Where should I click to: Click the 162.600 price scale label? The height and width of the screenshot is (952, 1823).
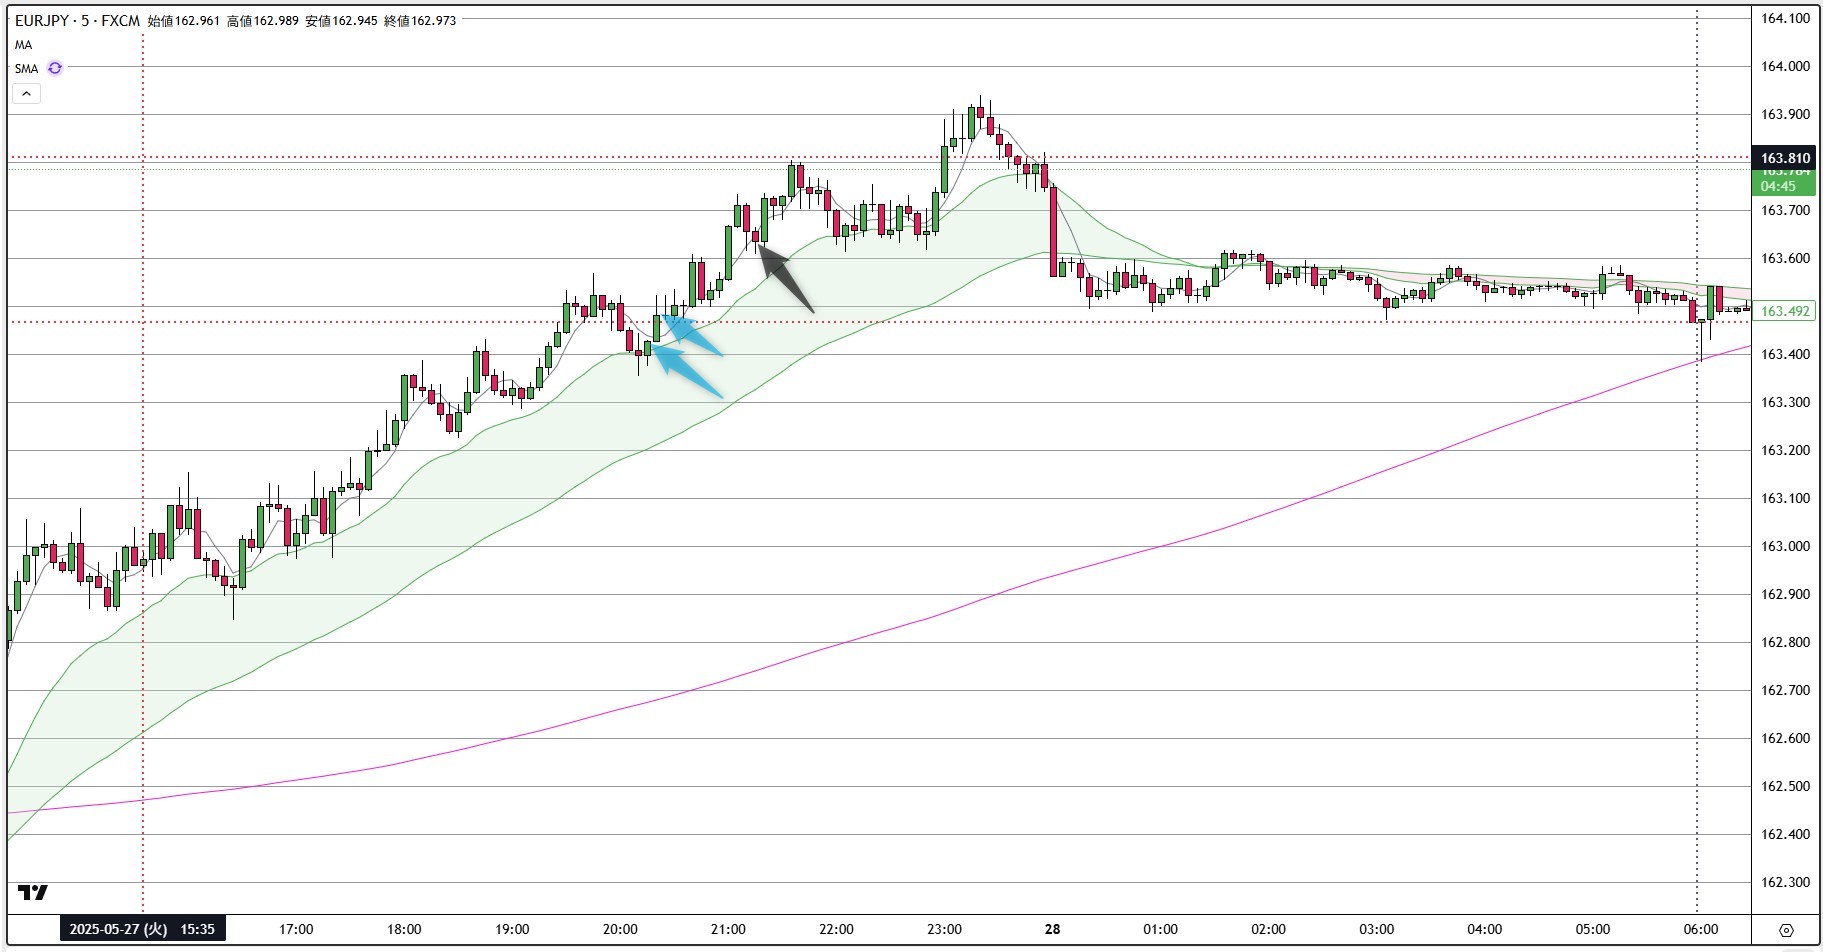click(x=1785, y=738)
